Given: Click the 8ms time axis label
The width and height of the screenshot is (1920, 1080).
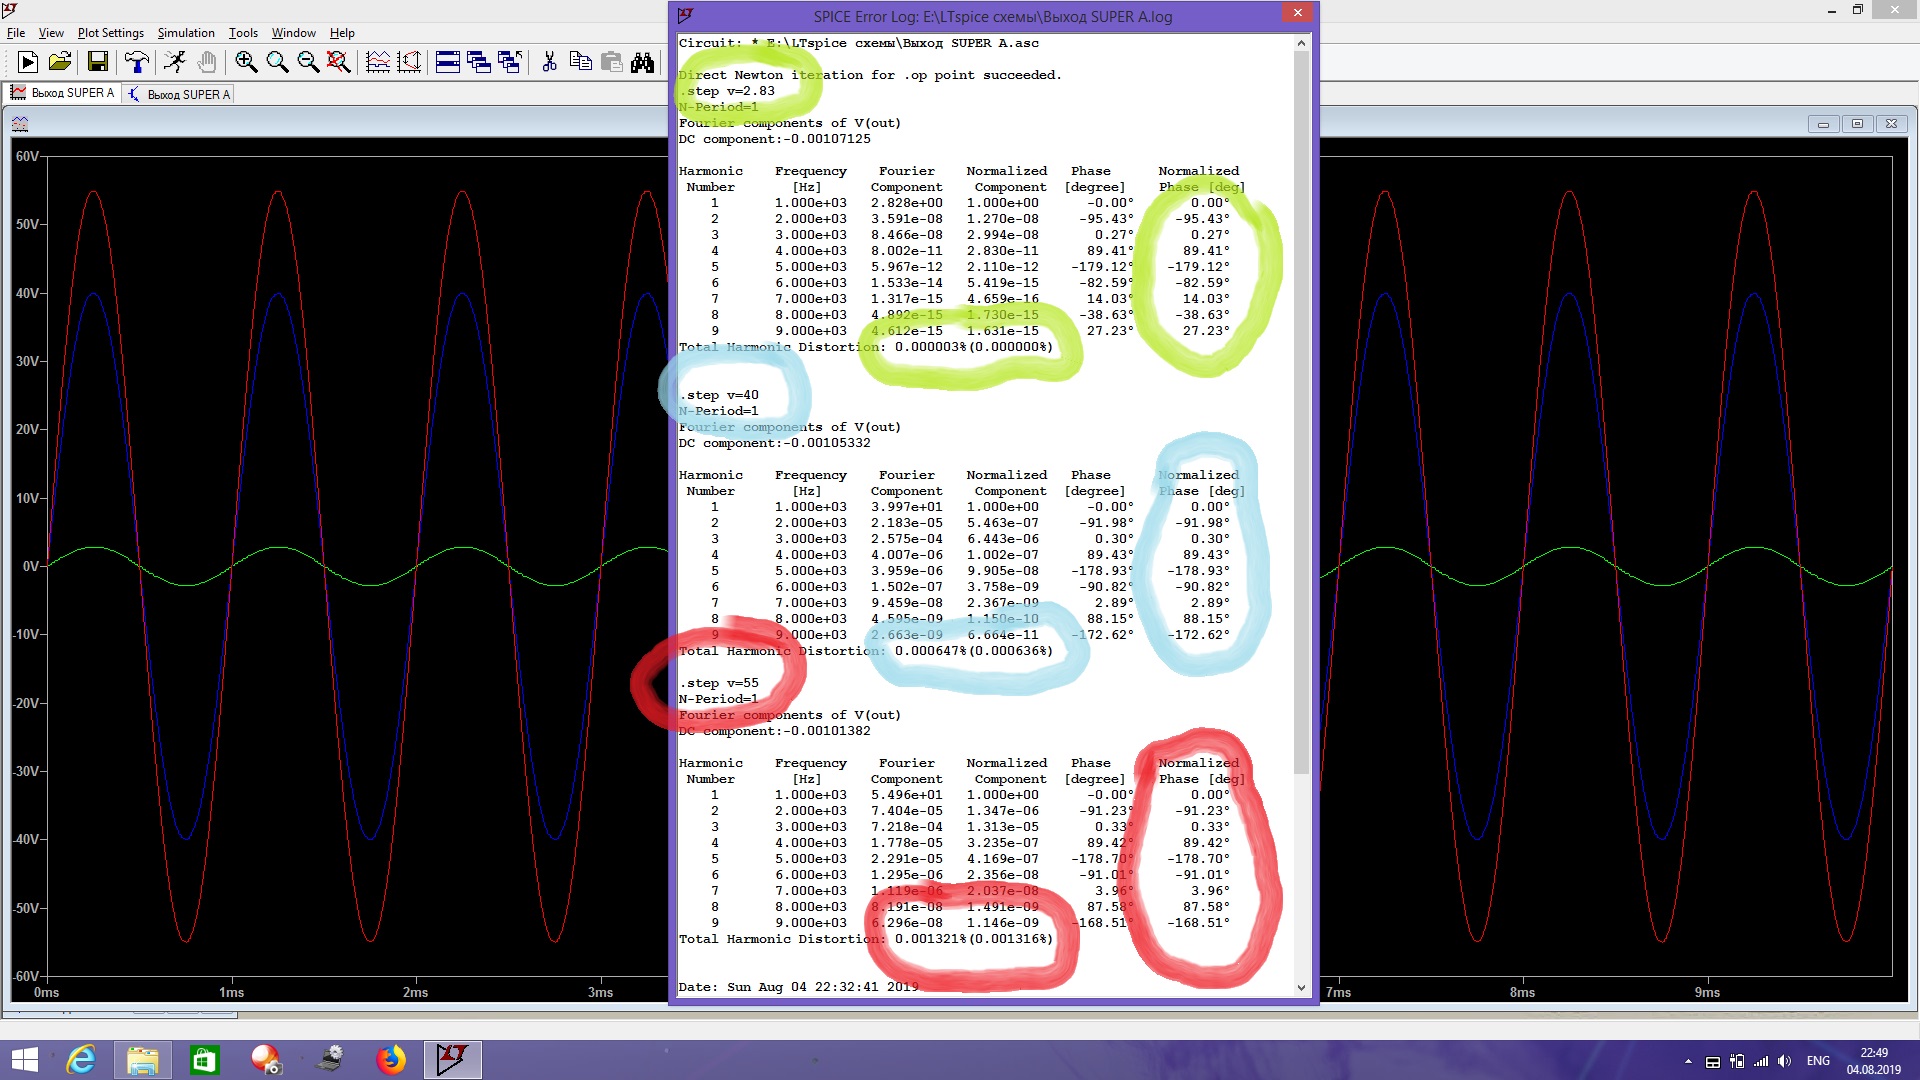Looking at the screenshot, I should point(1522,992).
